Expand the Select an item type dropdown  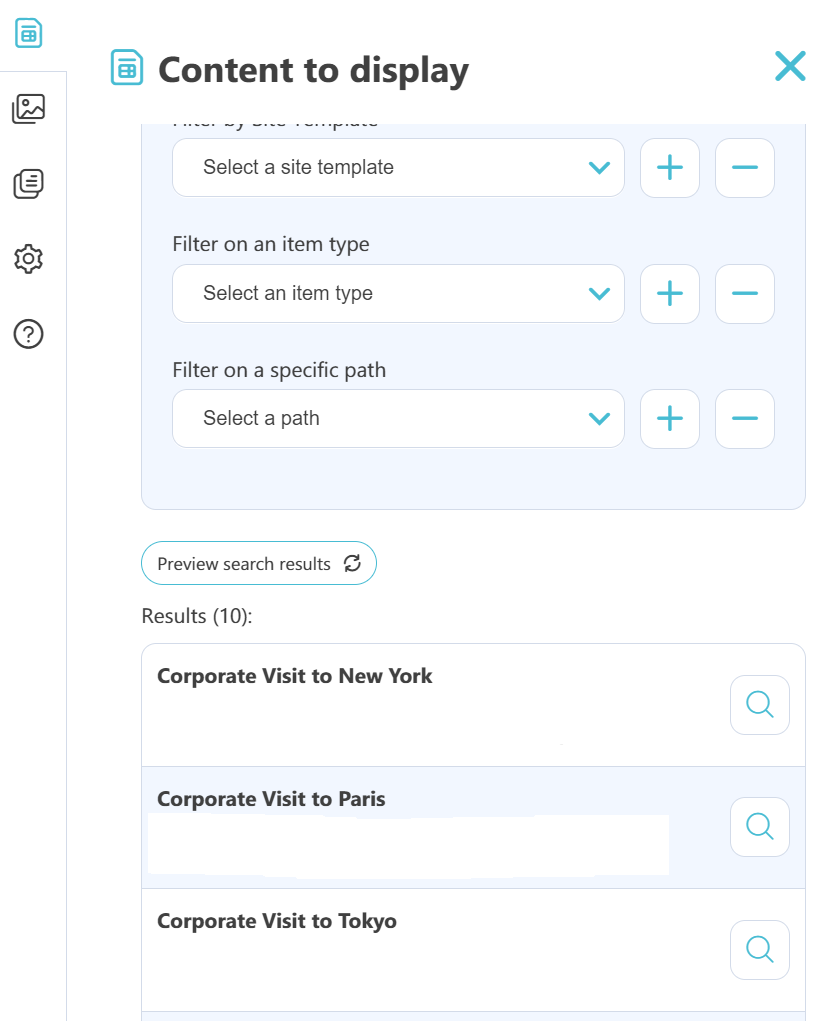point(398,294)
